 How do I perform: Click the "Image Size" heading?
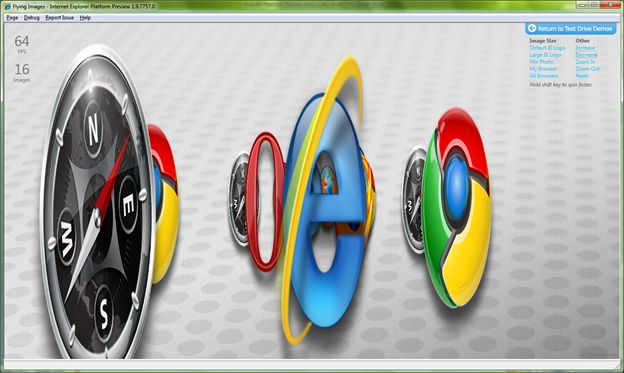pos(543,41)
